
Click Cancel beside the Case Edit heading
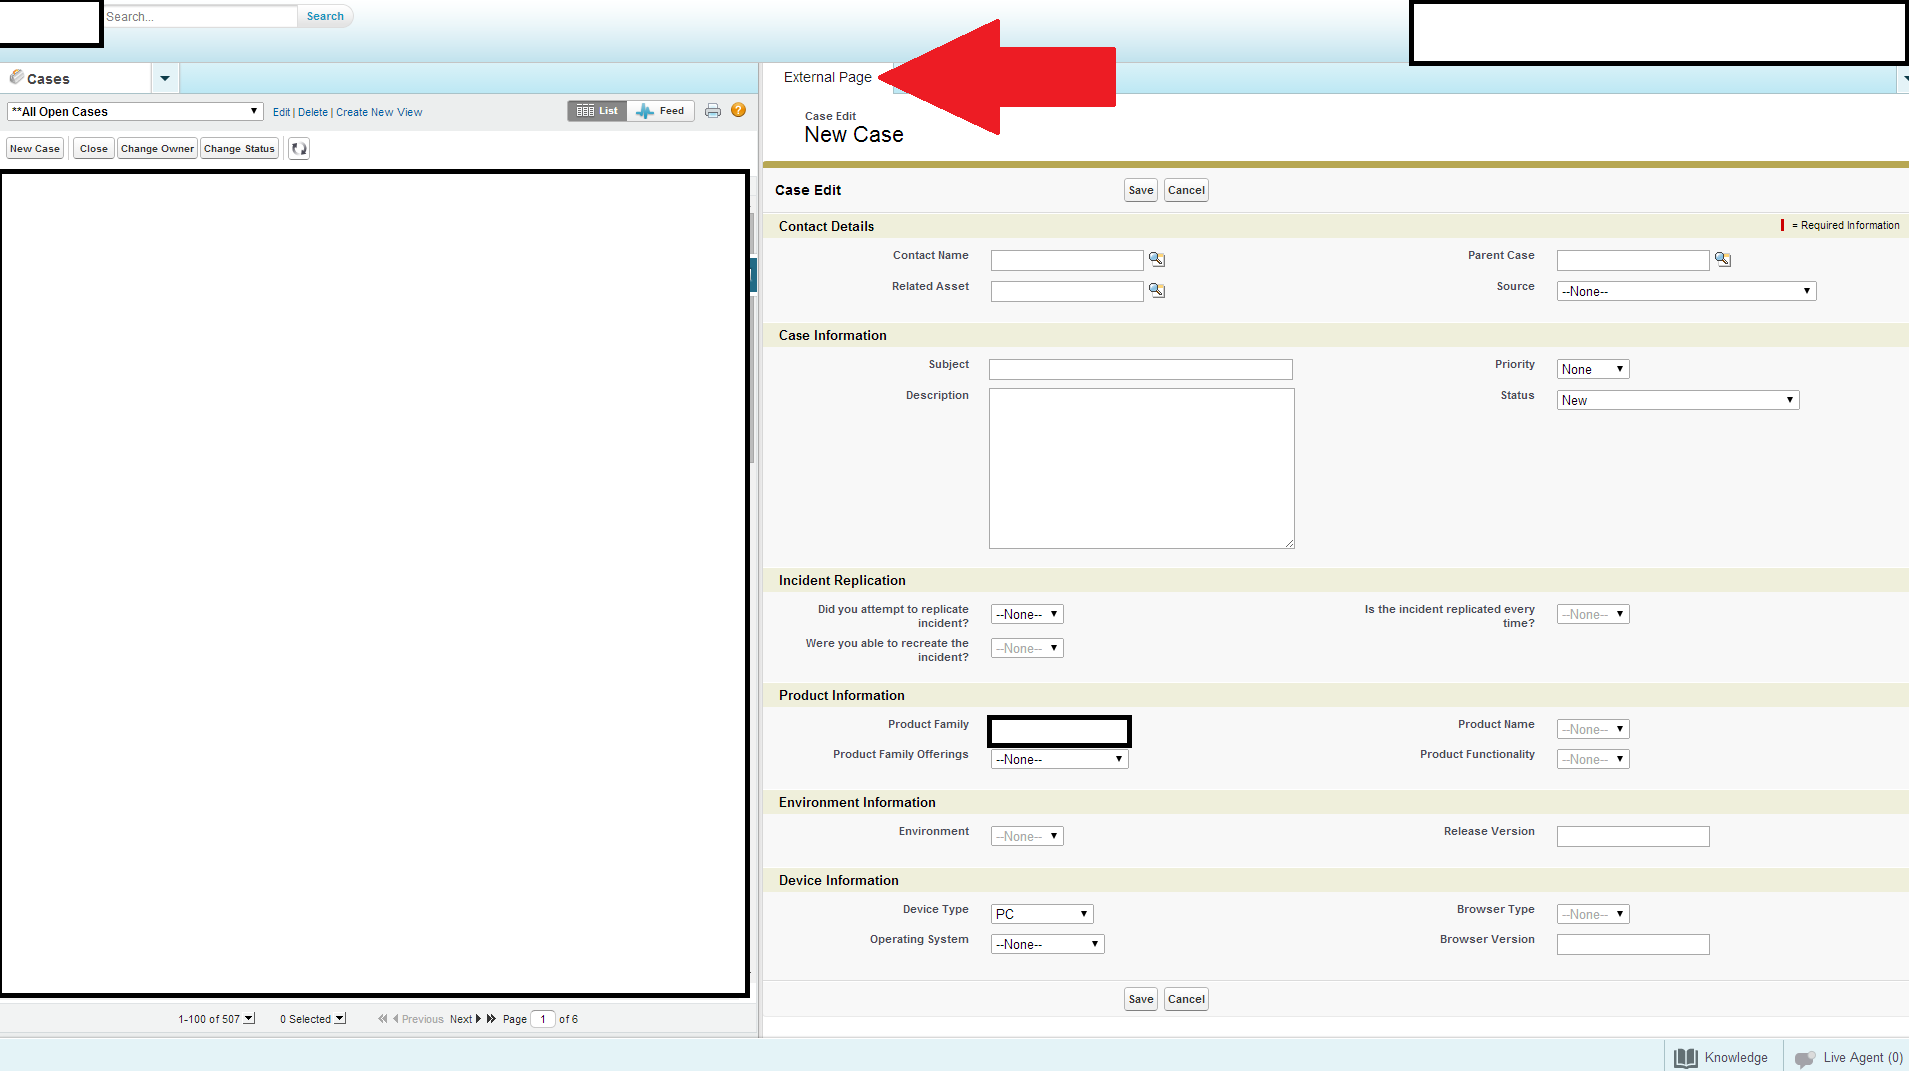click(x=1186, y=190)
